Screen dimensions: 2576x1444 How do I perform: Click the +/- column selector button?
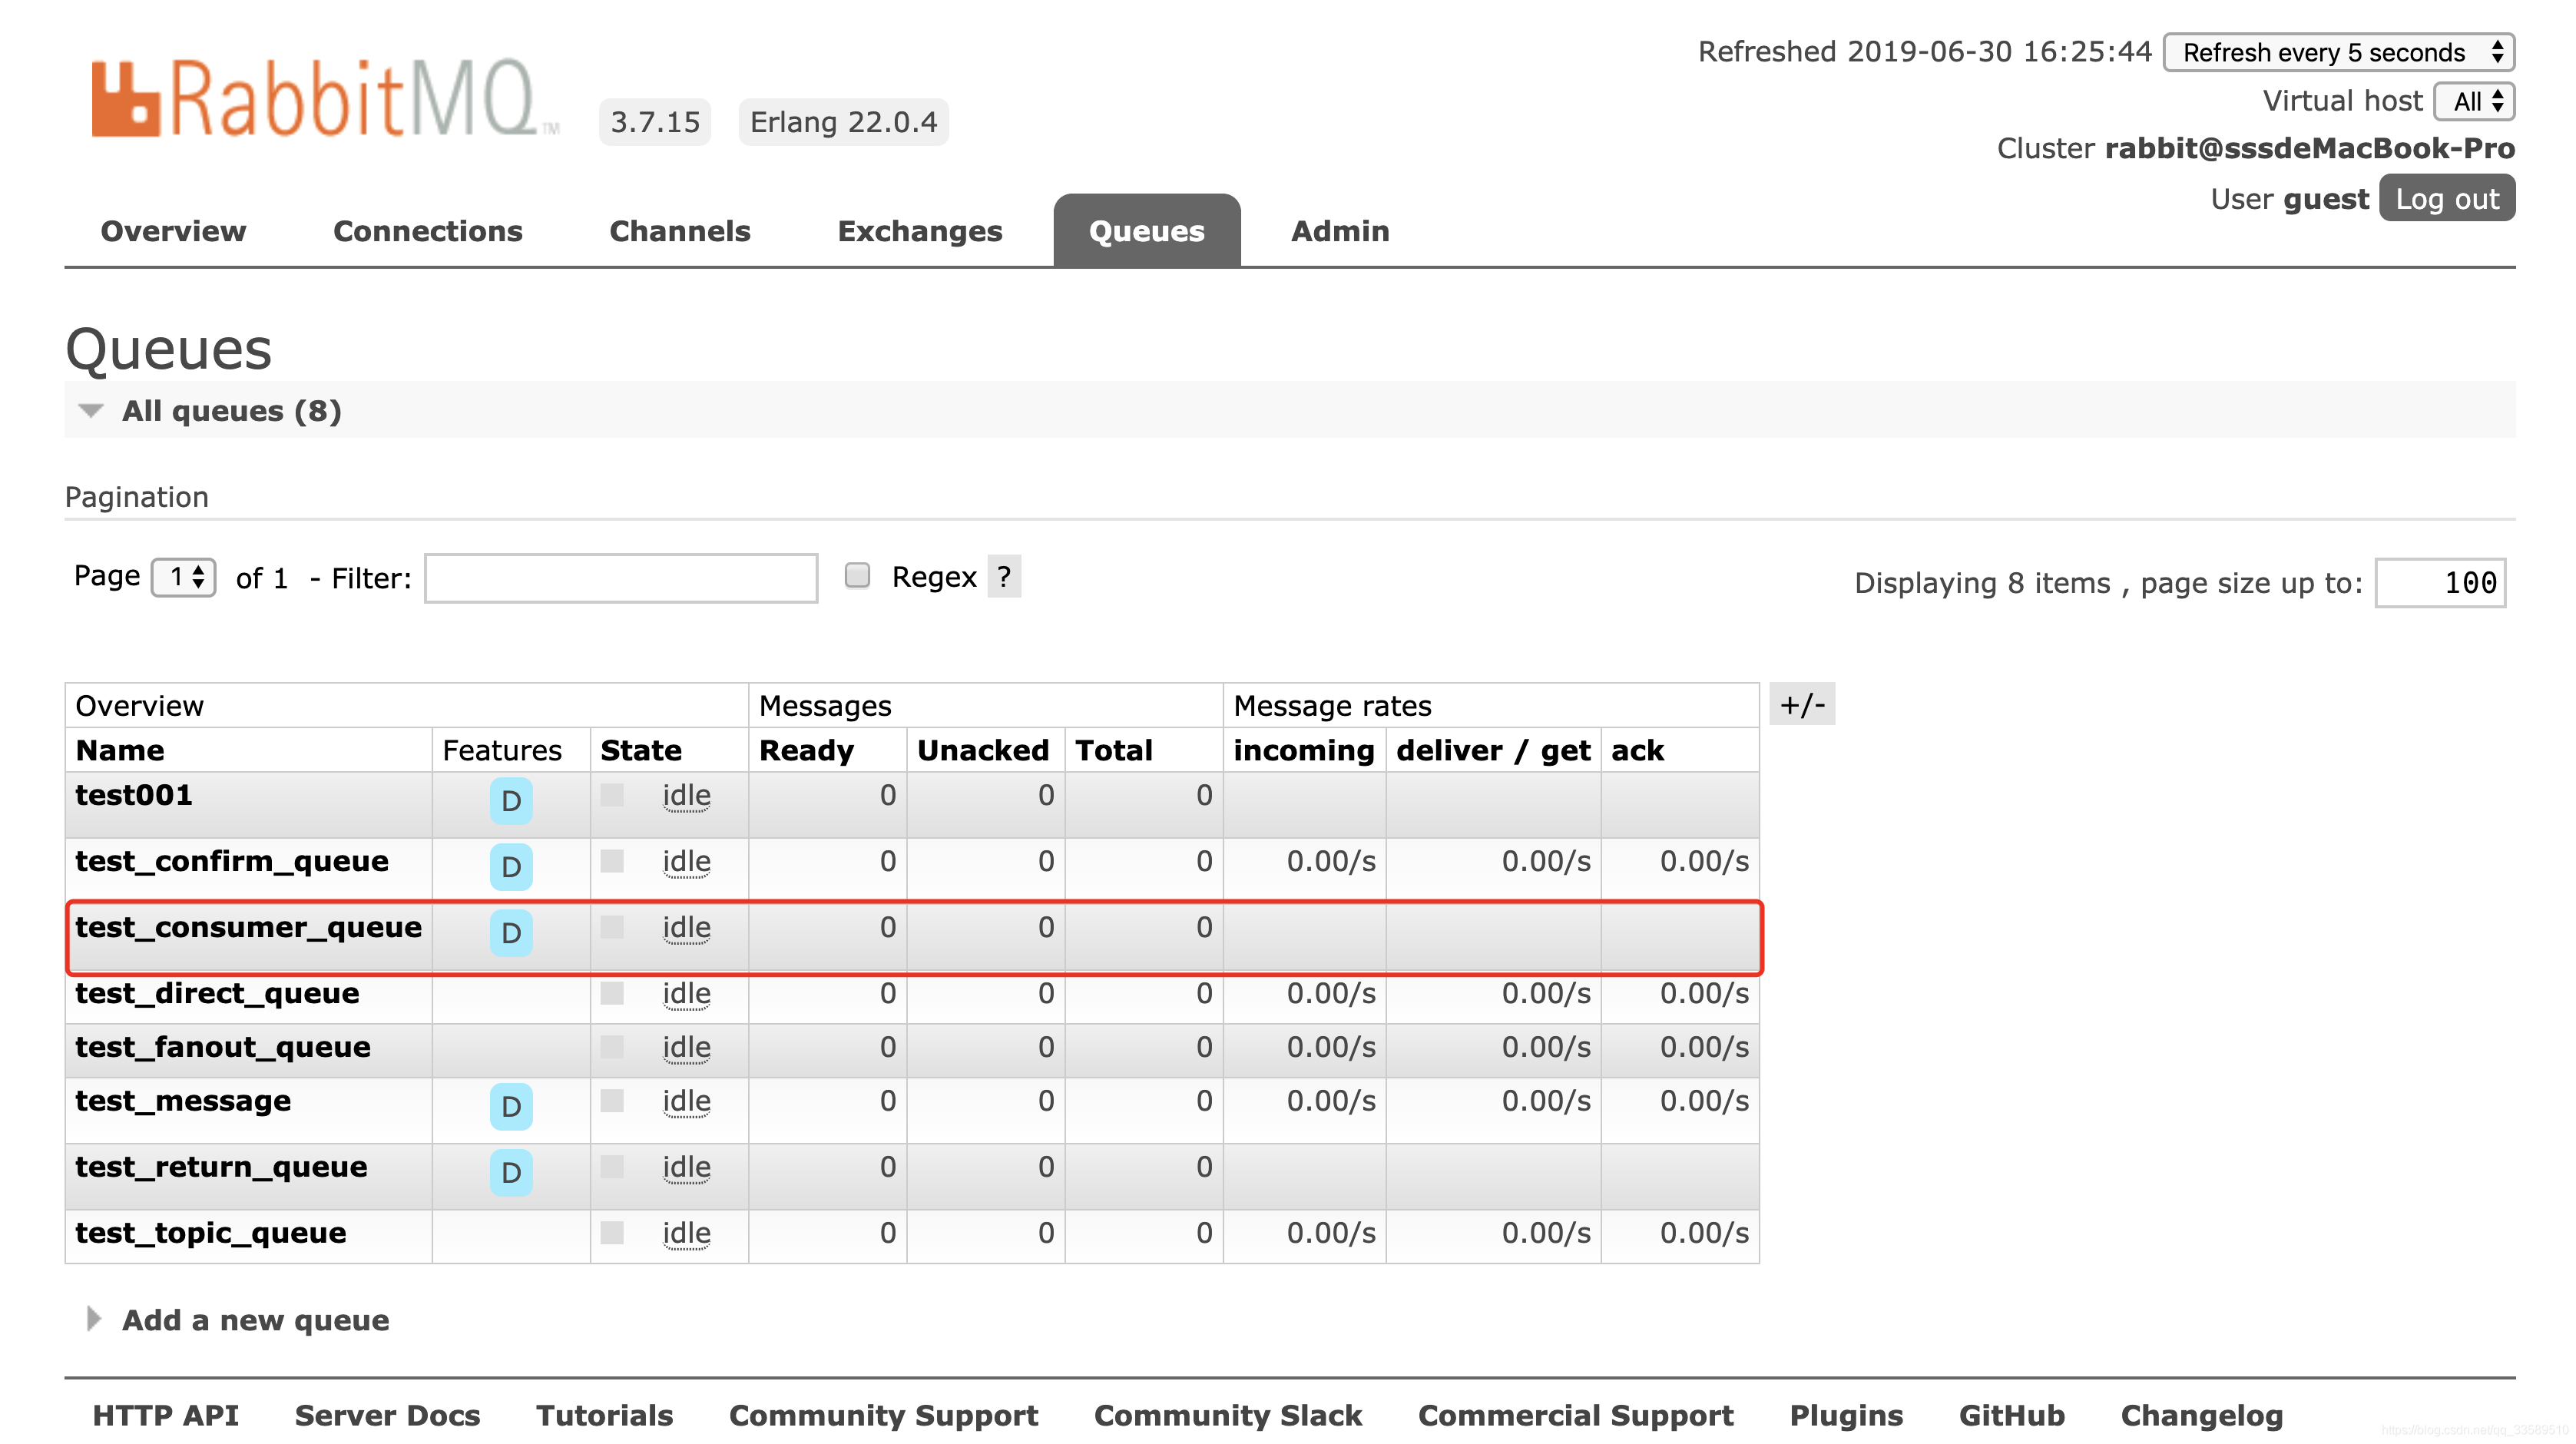click(x=1802, y=706)
